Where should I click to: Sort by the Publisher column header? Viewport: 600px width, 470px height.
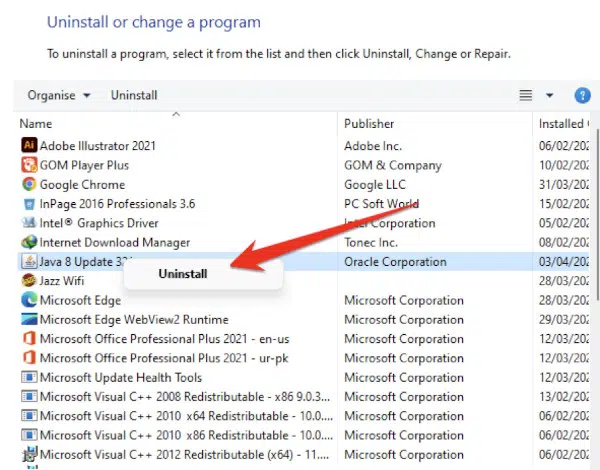tap(369, 124)
